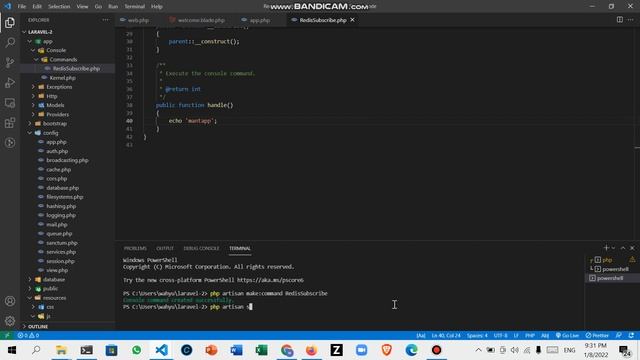Switch to the Output panel tab
This screenshot has height=360, width=640.
pyautogui.click(x=165, y=248)
